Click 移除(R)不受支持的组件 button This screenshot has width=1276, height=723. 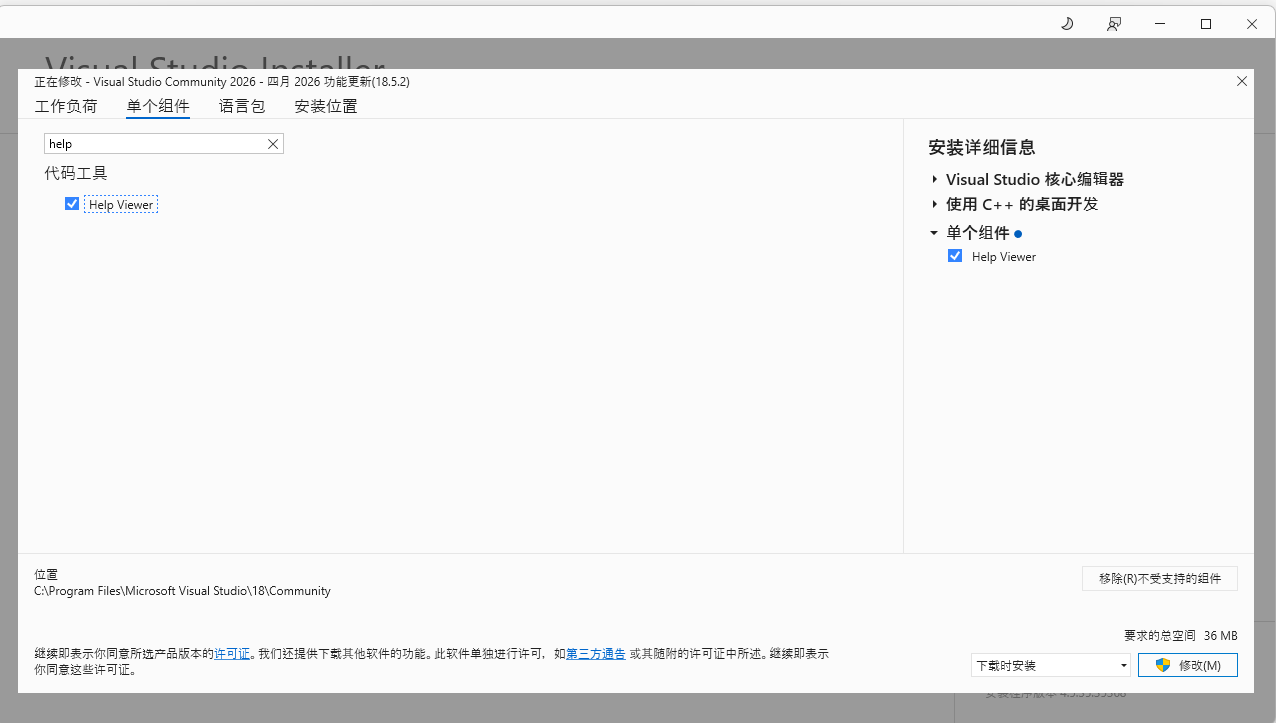pyautogui.click(x=1160, y=579)
